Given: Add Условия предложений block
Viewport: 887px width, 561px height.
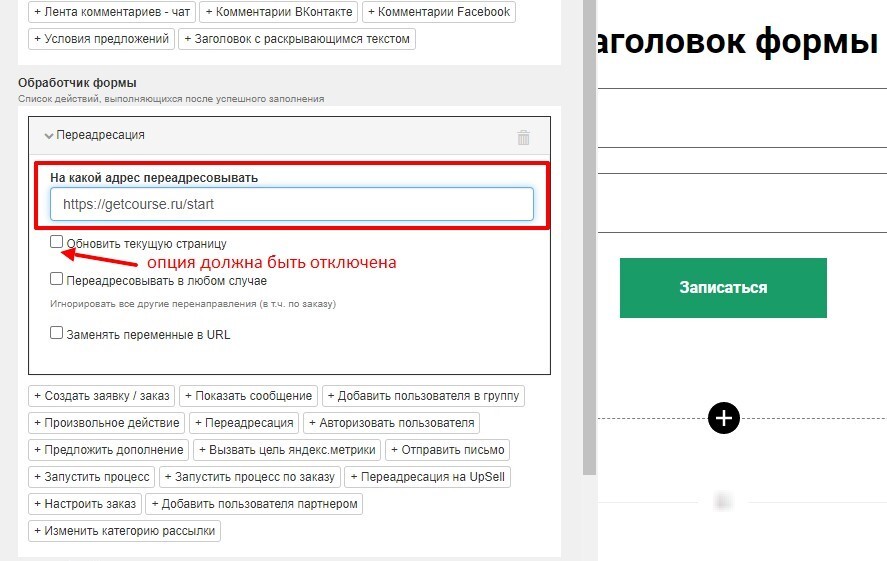Looking at the screenshot, I should (101, 39).
